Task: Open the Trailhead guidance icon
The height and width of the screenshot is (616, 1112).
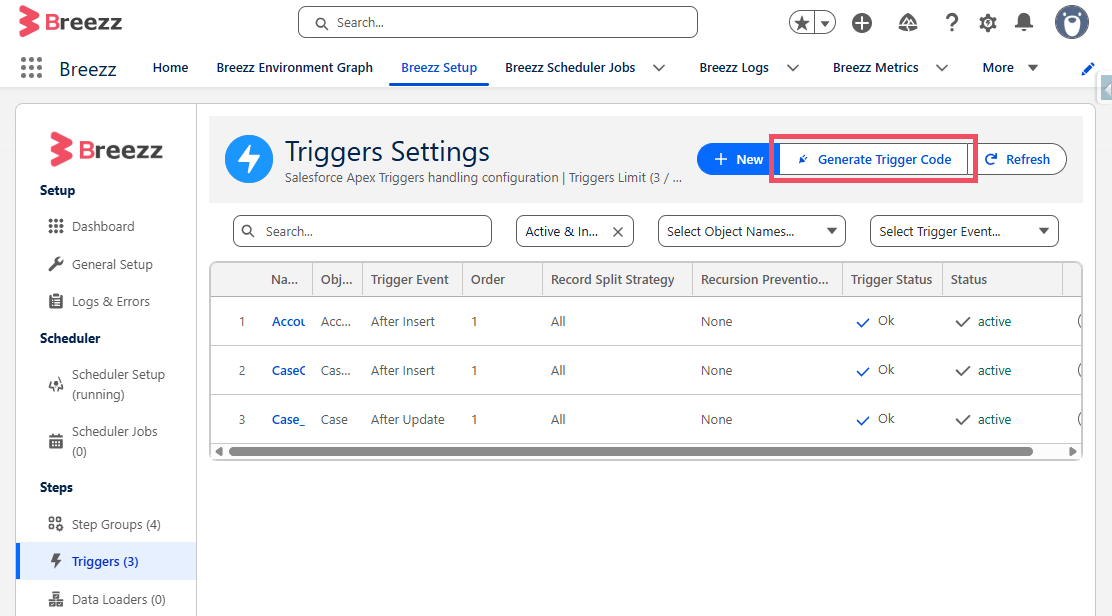Action: tap(908, 23)
